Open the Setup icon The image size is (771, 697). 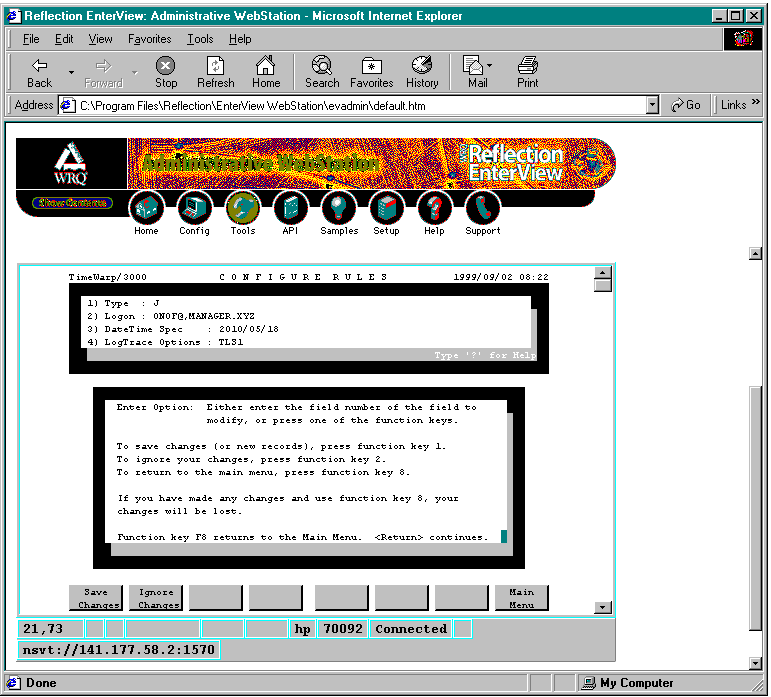click(x=386, y=207)
